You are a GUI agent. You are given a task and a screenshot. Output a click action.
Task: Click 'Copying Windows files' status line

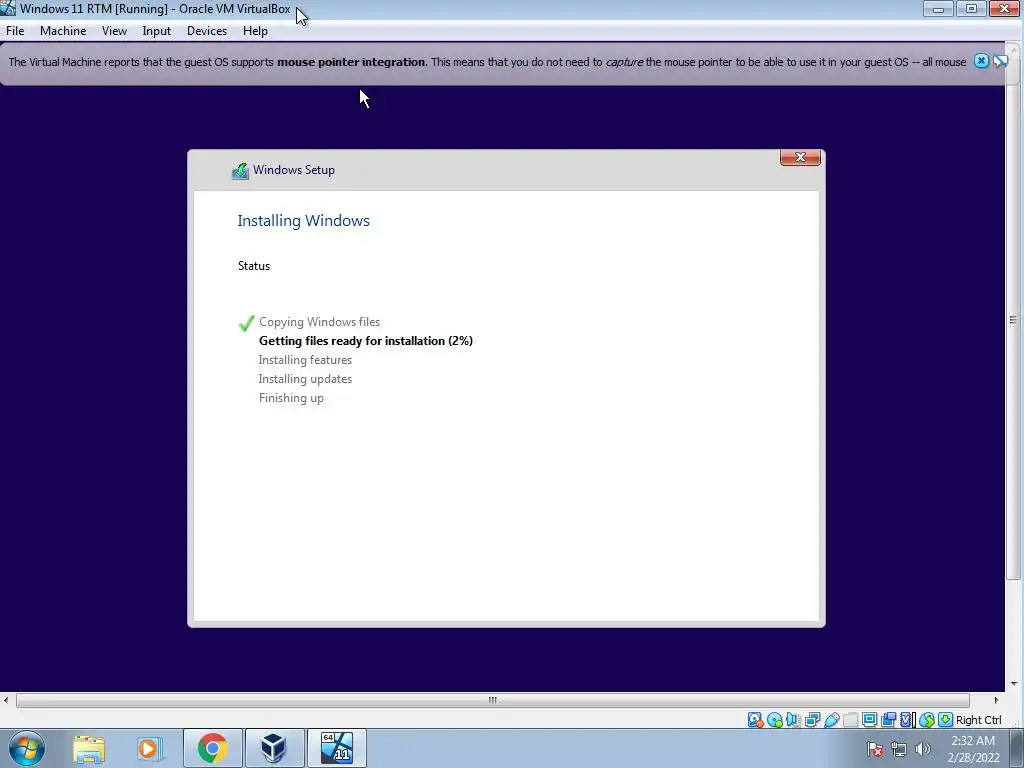click(x=319, y=322)
